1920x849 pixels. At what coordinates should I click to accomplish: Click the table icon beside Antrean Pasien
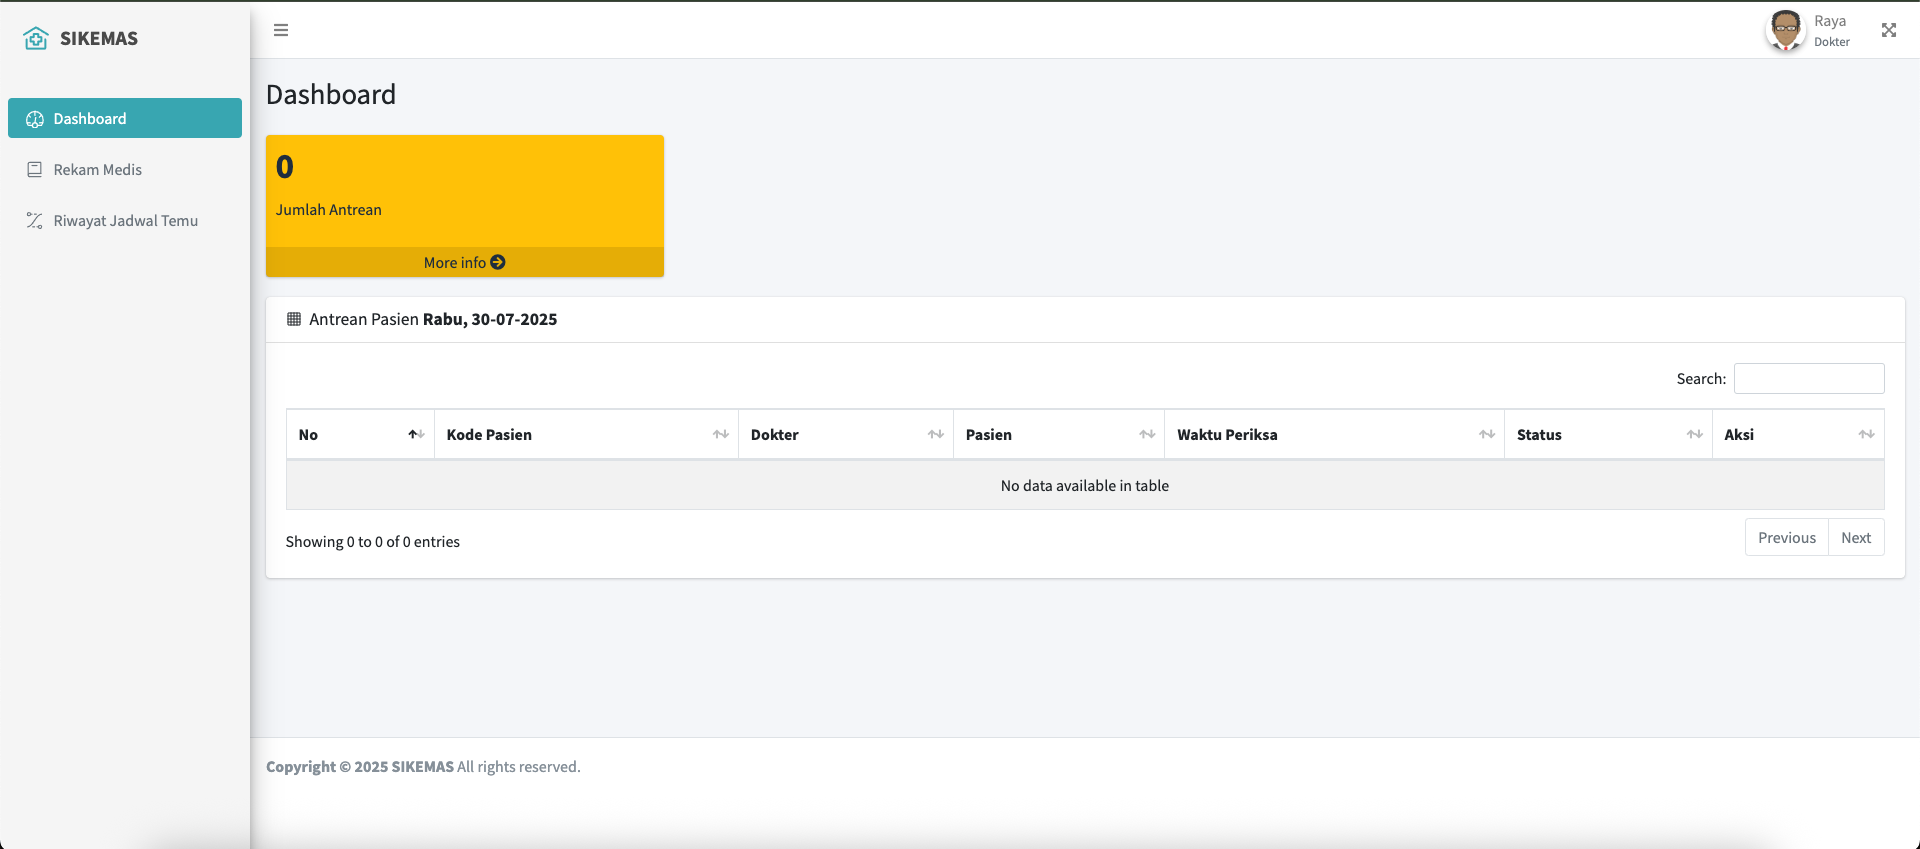294,319
